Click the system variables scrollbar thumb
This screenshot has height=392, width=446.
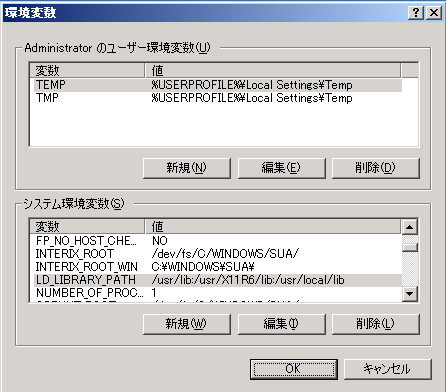click(x=410, y=247)
